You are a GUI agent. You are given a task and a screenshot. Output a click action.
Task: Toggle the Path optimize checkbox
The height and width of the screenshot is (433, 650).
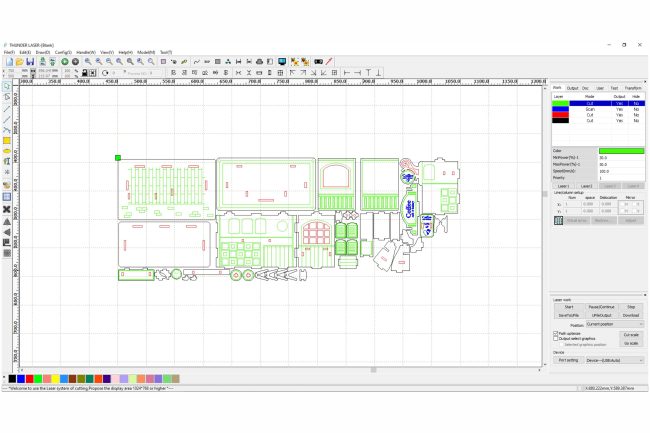[556, 332]
